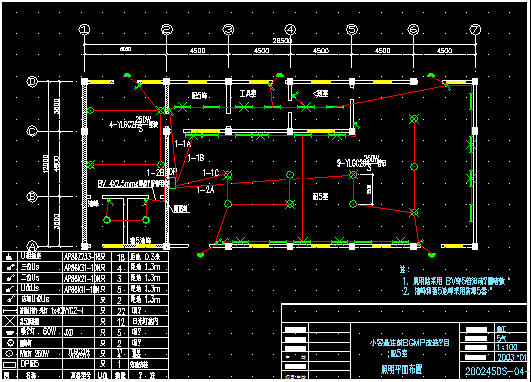Select the legend quantity 22
The width and height of the screenshot is (531, 382).
coord(121,311)
